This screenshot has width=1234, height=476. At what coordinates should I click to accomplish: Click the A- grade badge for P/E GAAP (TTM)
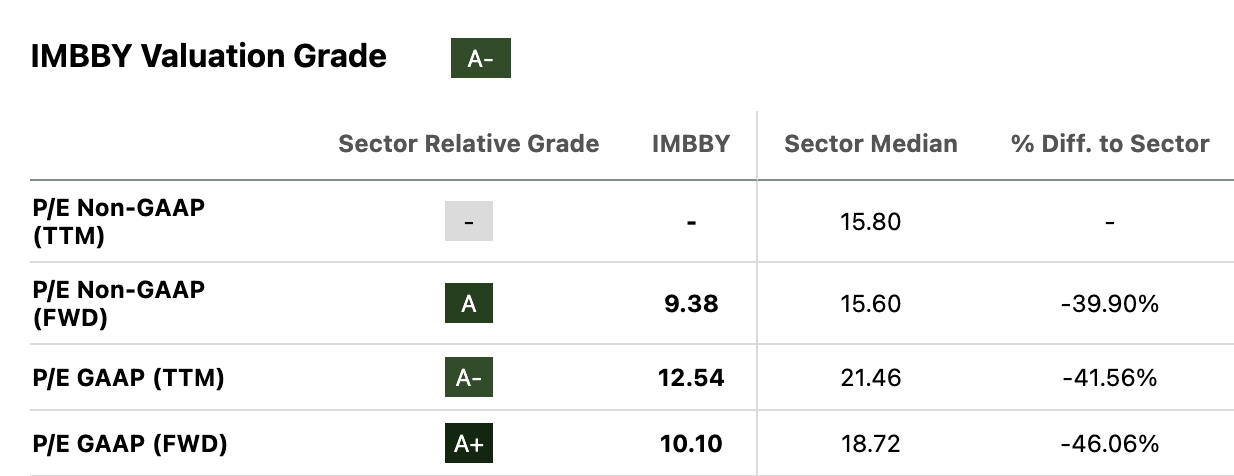pos(469,377)
